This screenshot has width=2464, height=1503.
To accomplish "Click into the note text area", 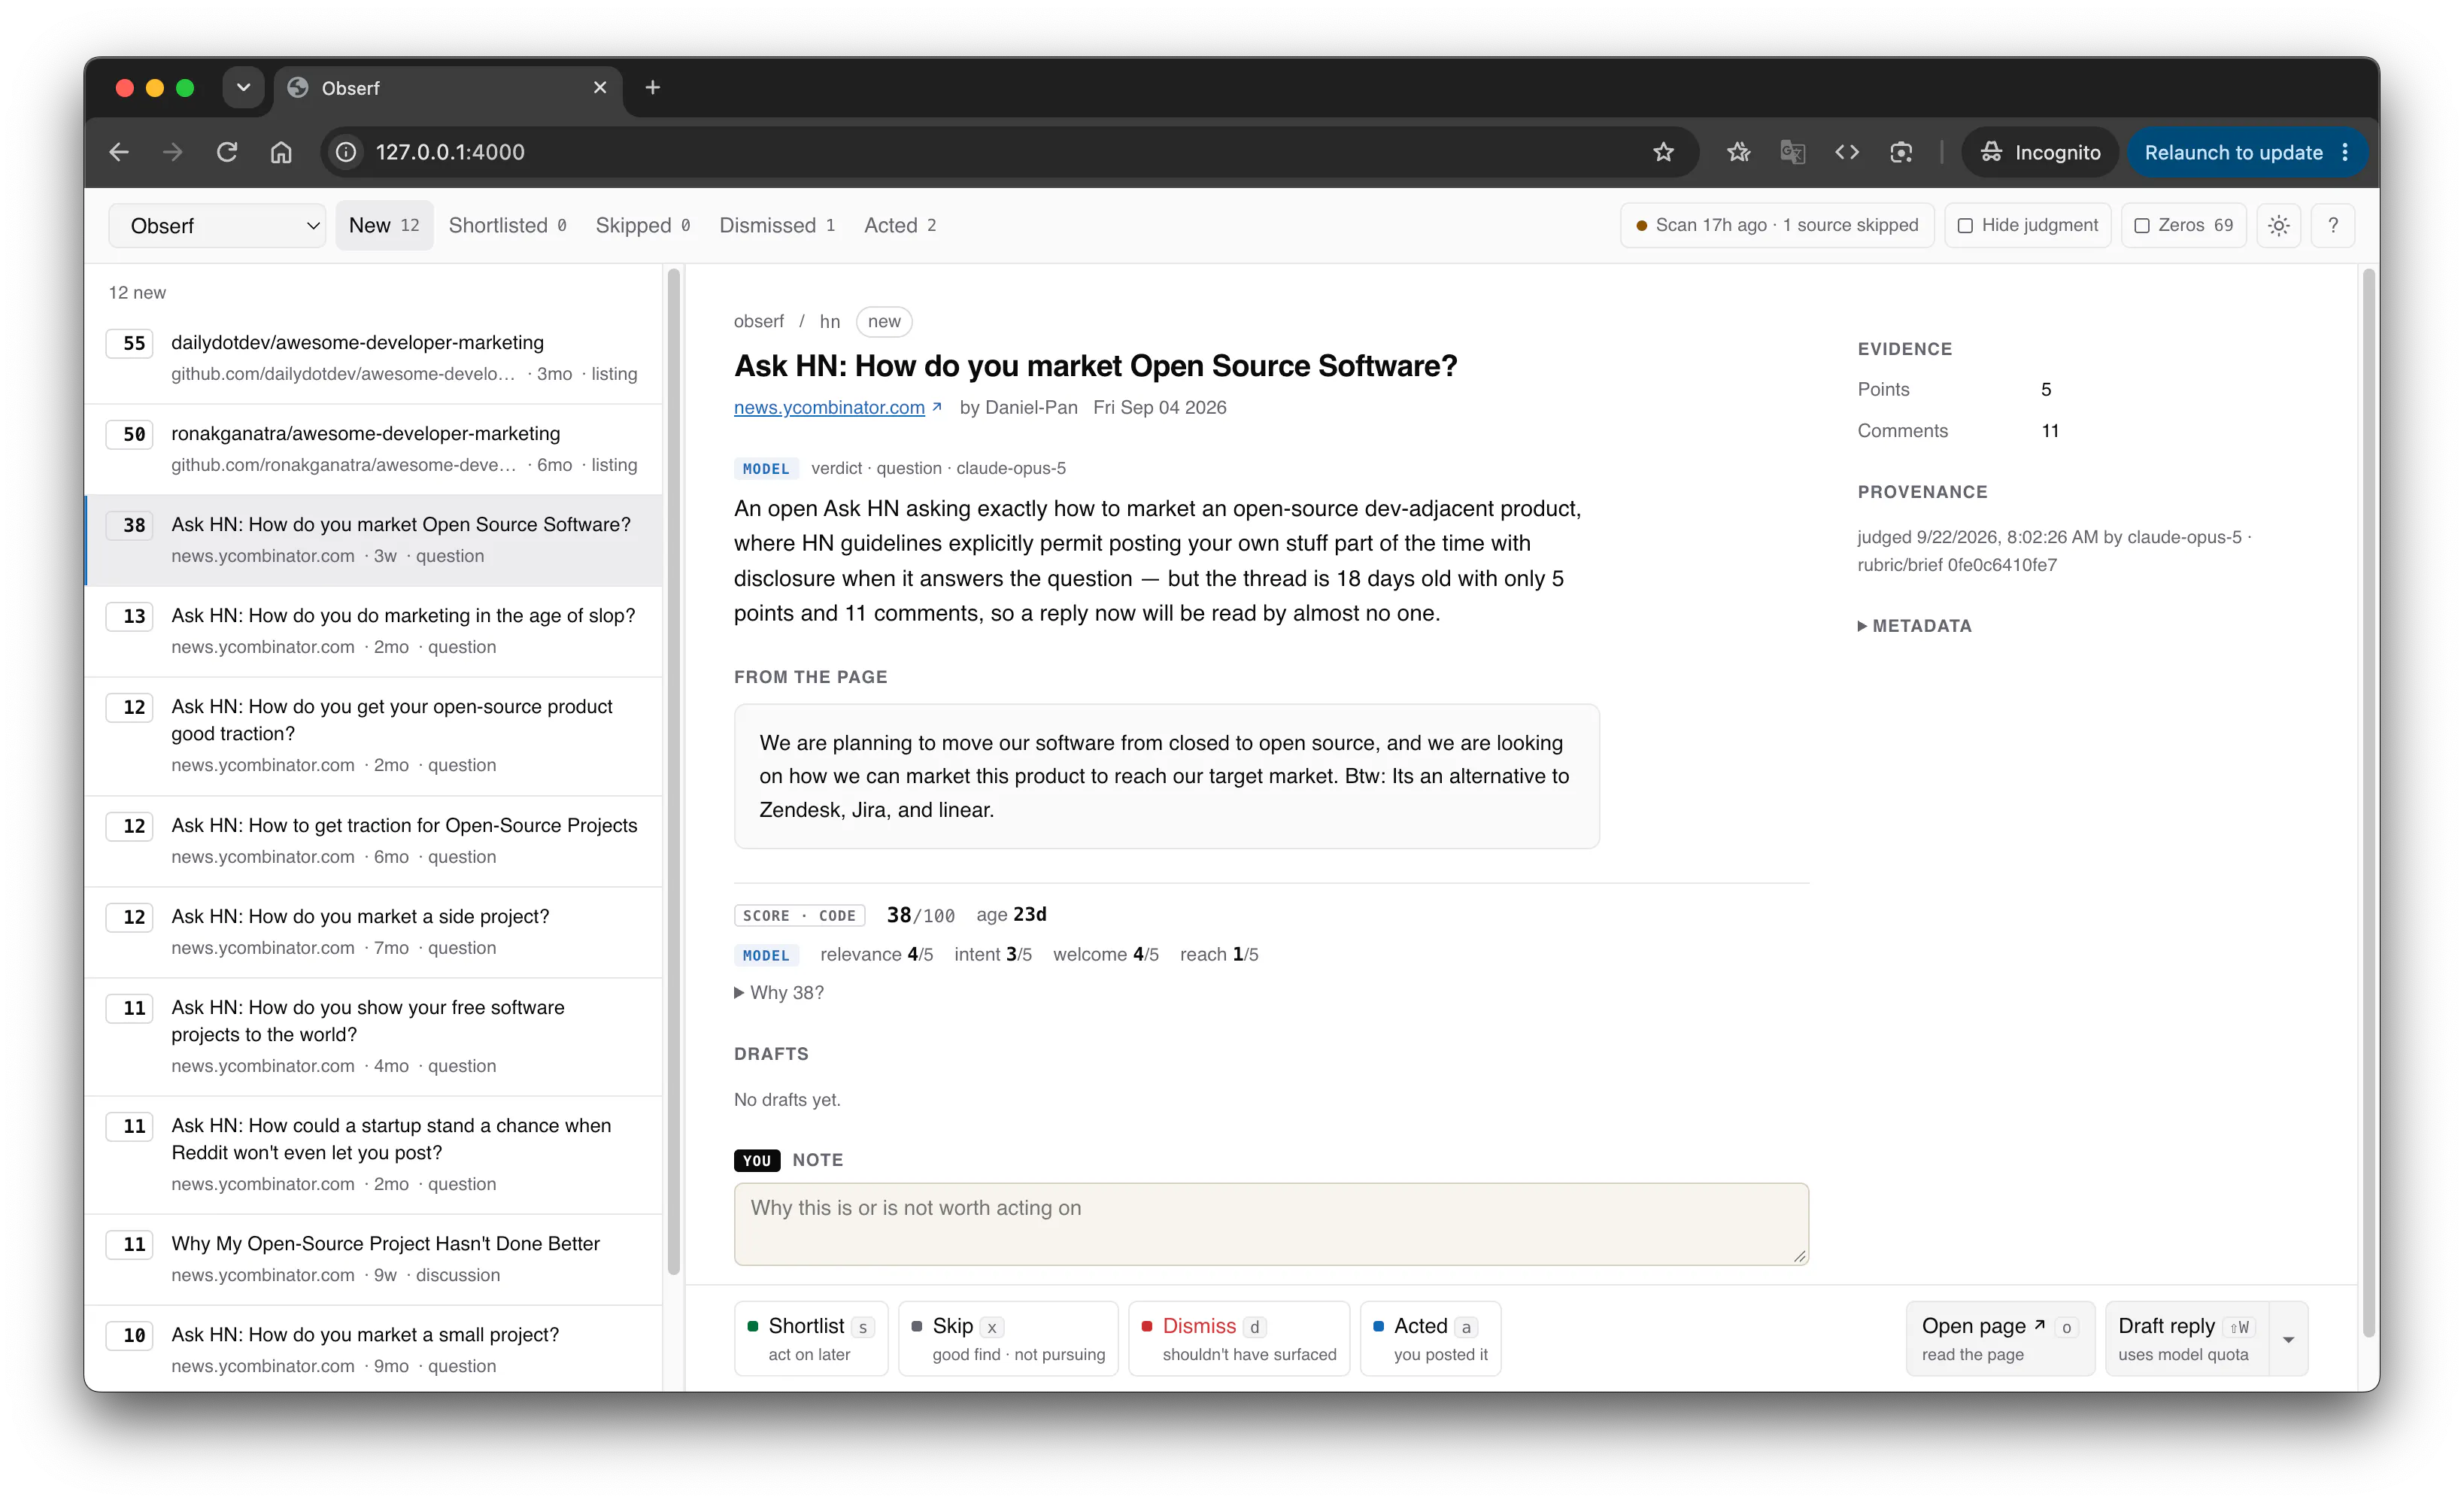I will 1271,1224.
